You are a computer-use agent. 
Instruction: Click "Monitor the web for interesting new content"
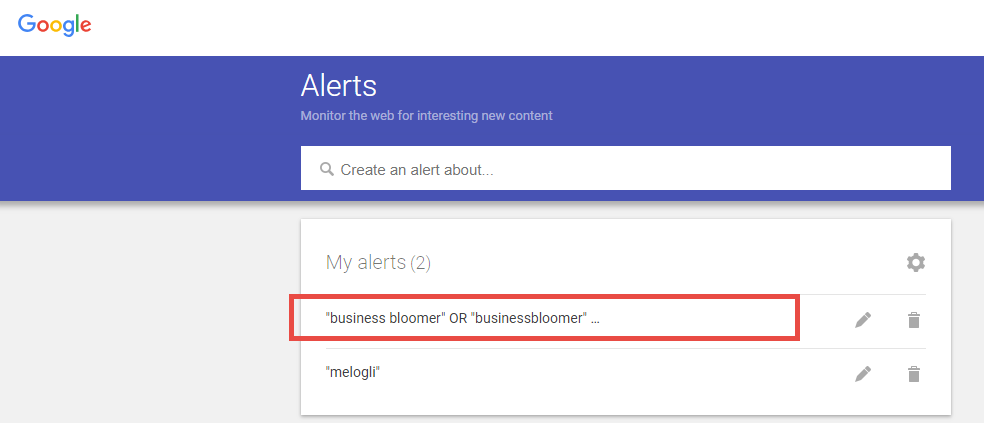(427, 115)
